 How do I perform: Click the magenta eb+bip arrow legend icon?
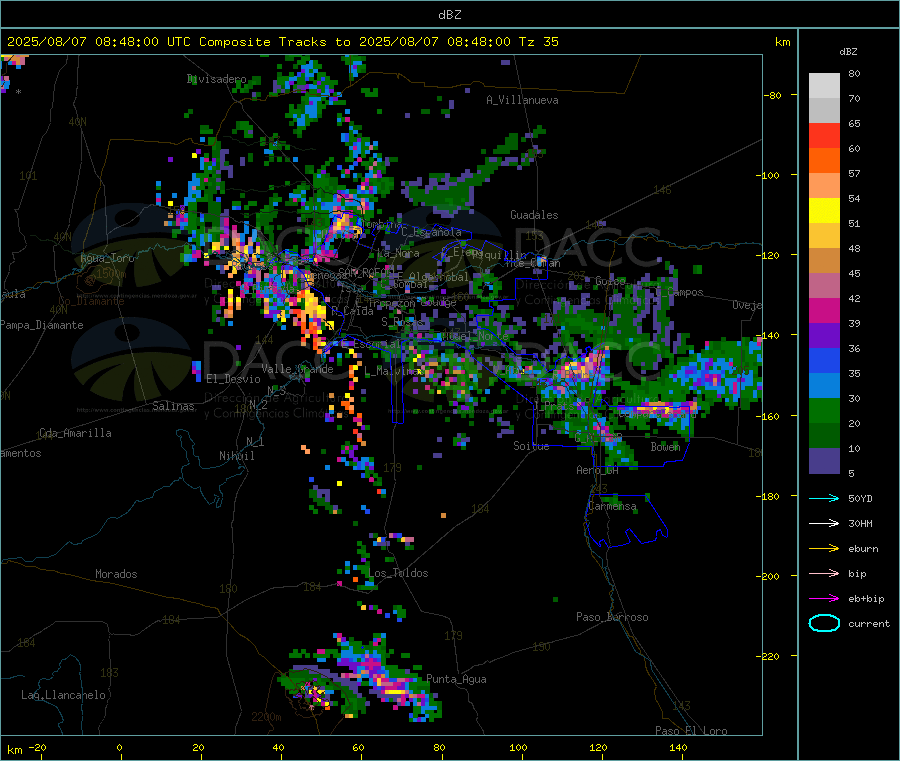click(x=824, y=599)
